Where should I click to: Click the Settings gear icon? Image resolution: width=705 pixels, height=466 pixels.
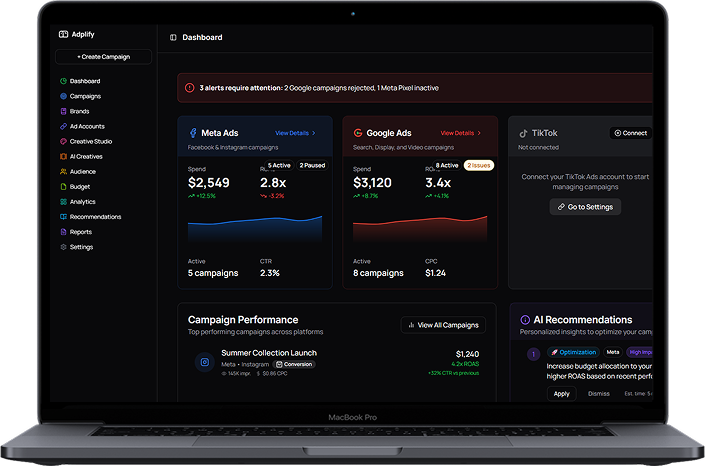click(x=63, y=247)
